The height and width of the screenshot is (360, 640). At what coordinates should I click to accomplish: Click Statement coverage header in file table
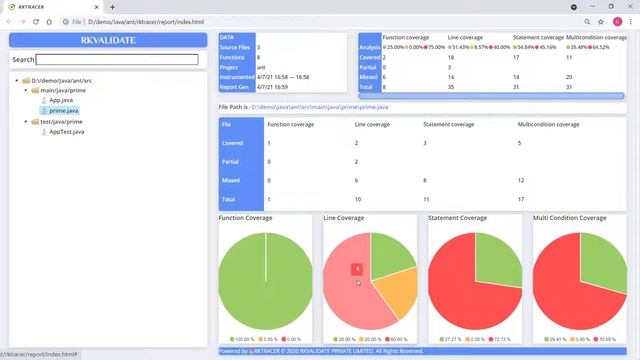[x=449, y=124]
